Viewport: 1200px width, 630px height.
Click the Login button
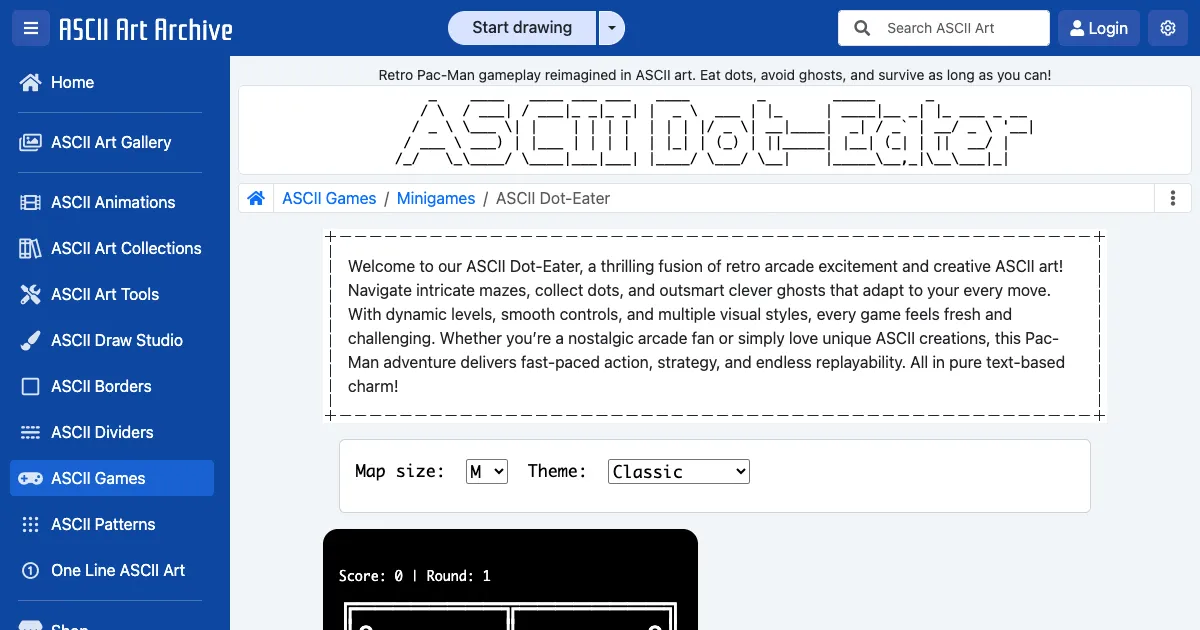coord(1098,28)
